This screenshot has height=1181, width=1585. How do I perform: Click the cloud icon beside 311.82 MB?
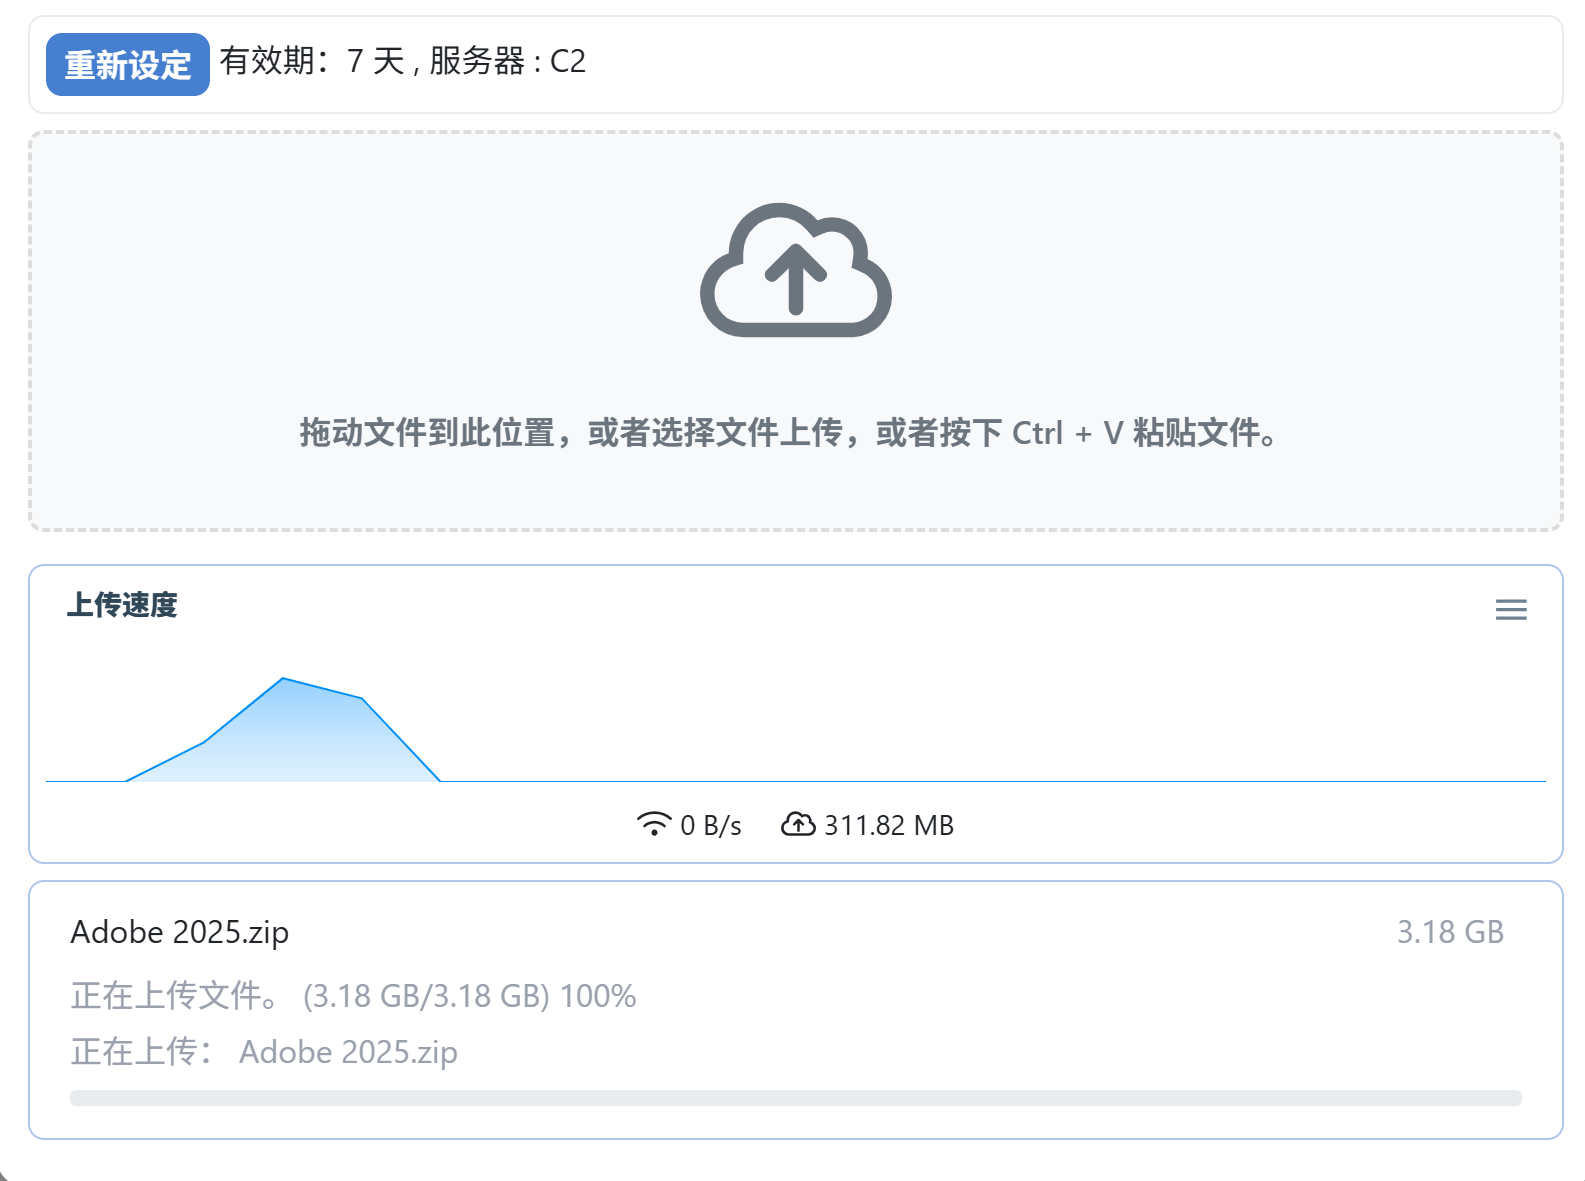[x=798, y=824]
